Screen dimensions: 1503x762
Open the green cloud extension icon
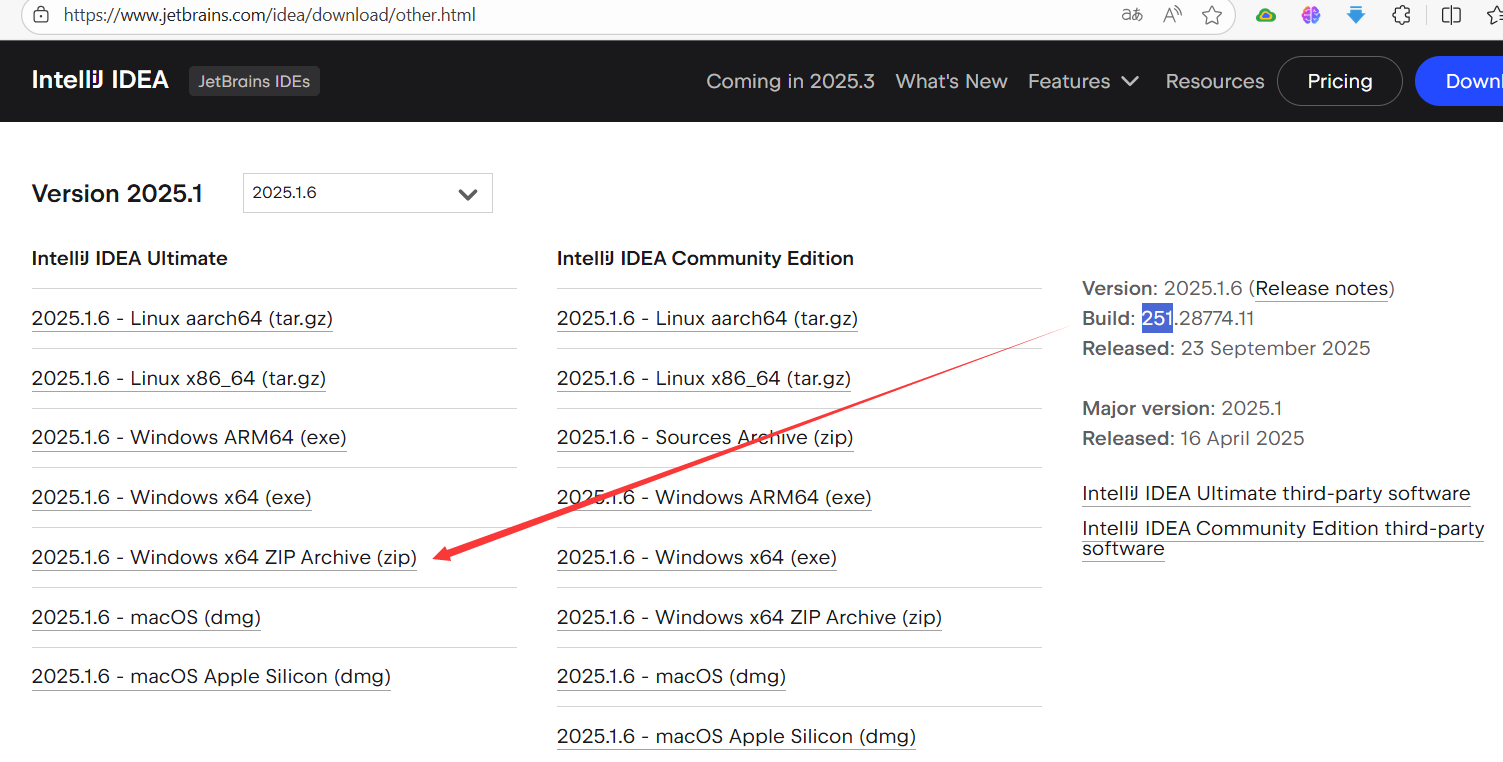pos(1266,15)
